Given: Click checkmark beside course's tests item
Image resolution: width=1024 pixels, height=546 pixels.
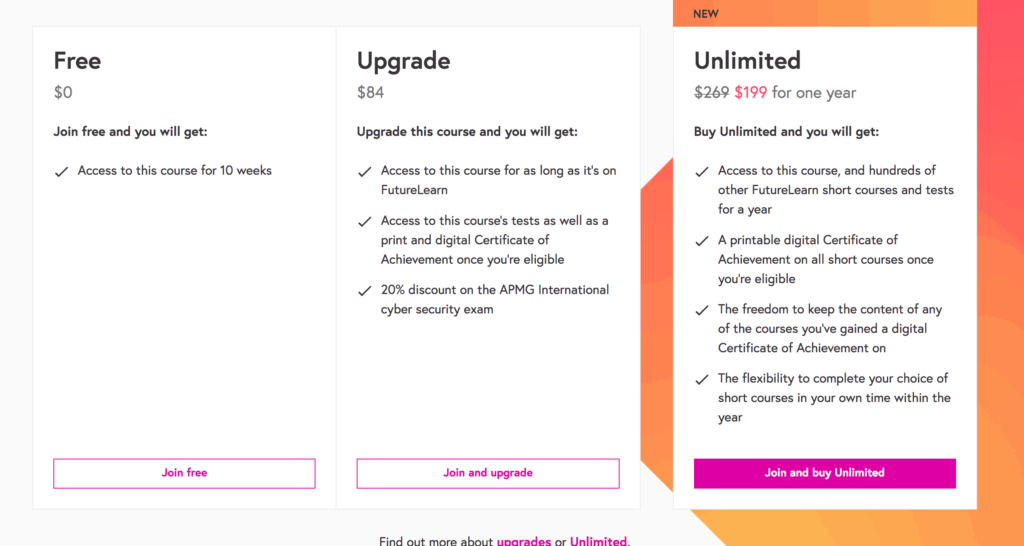Looking at the screenshot, I should tap(364, 221).
